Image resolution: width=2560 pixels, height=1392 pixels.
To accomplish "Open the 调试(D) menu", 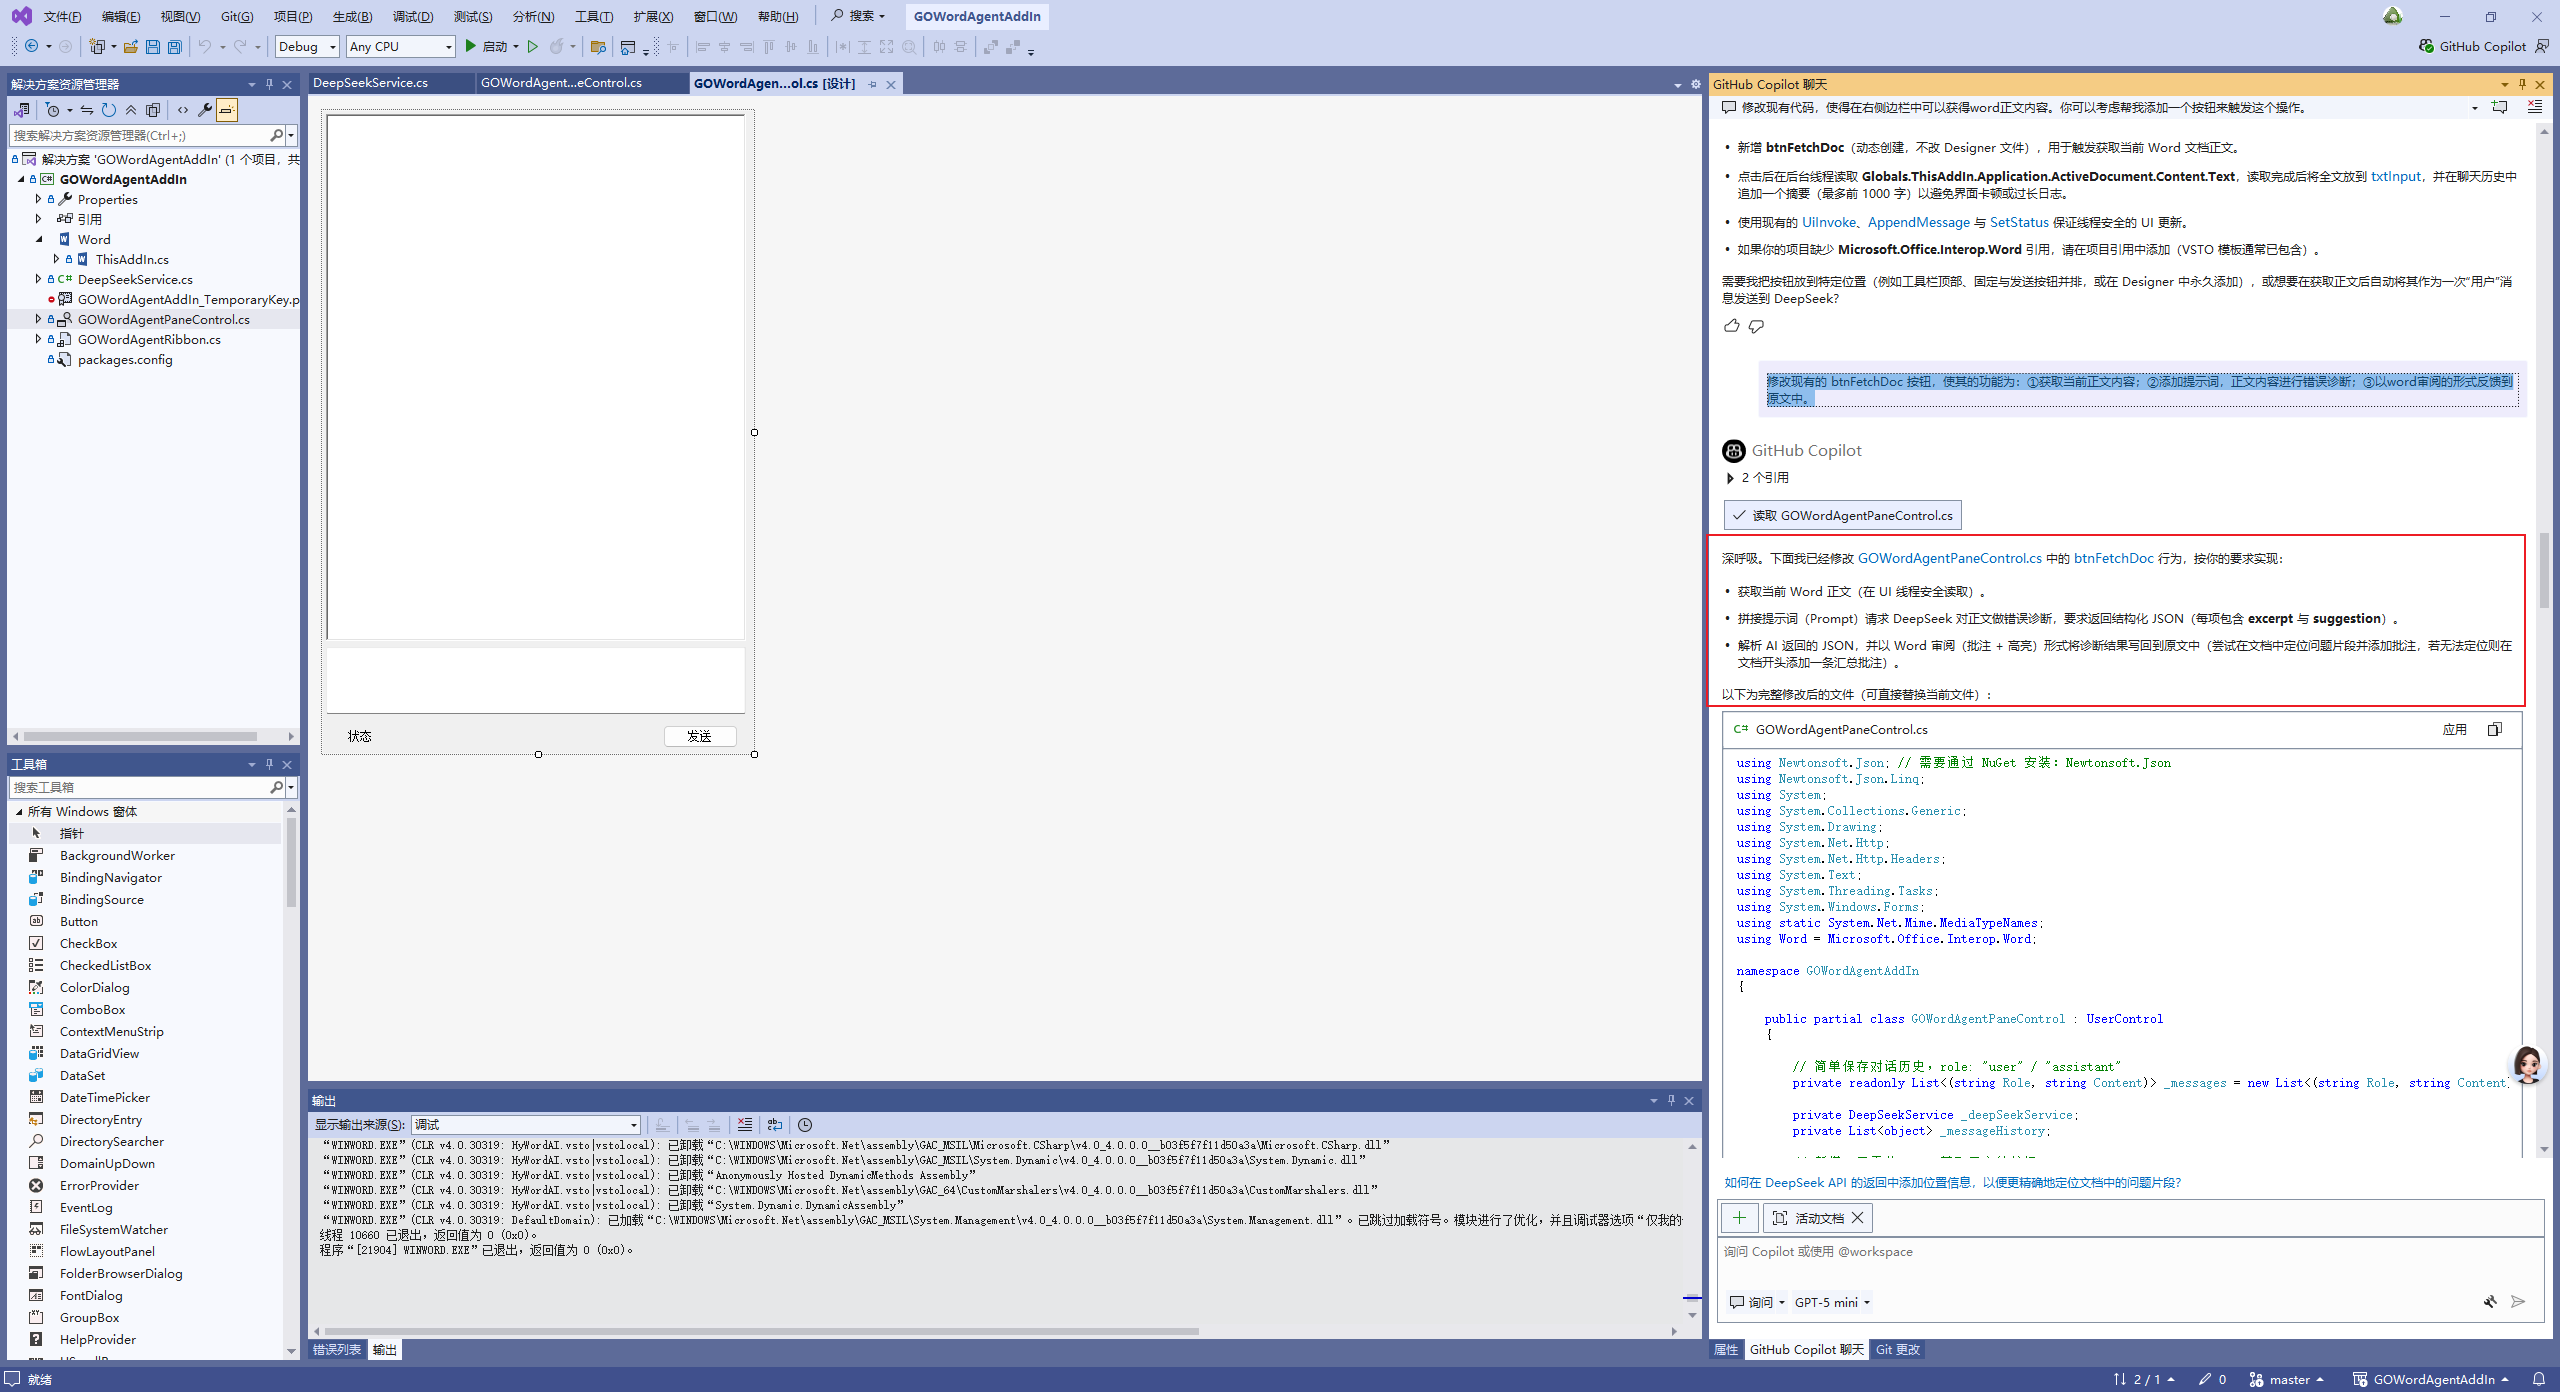I will 413,17.
